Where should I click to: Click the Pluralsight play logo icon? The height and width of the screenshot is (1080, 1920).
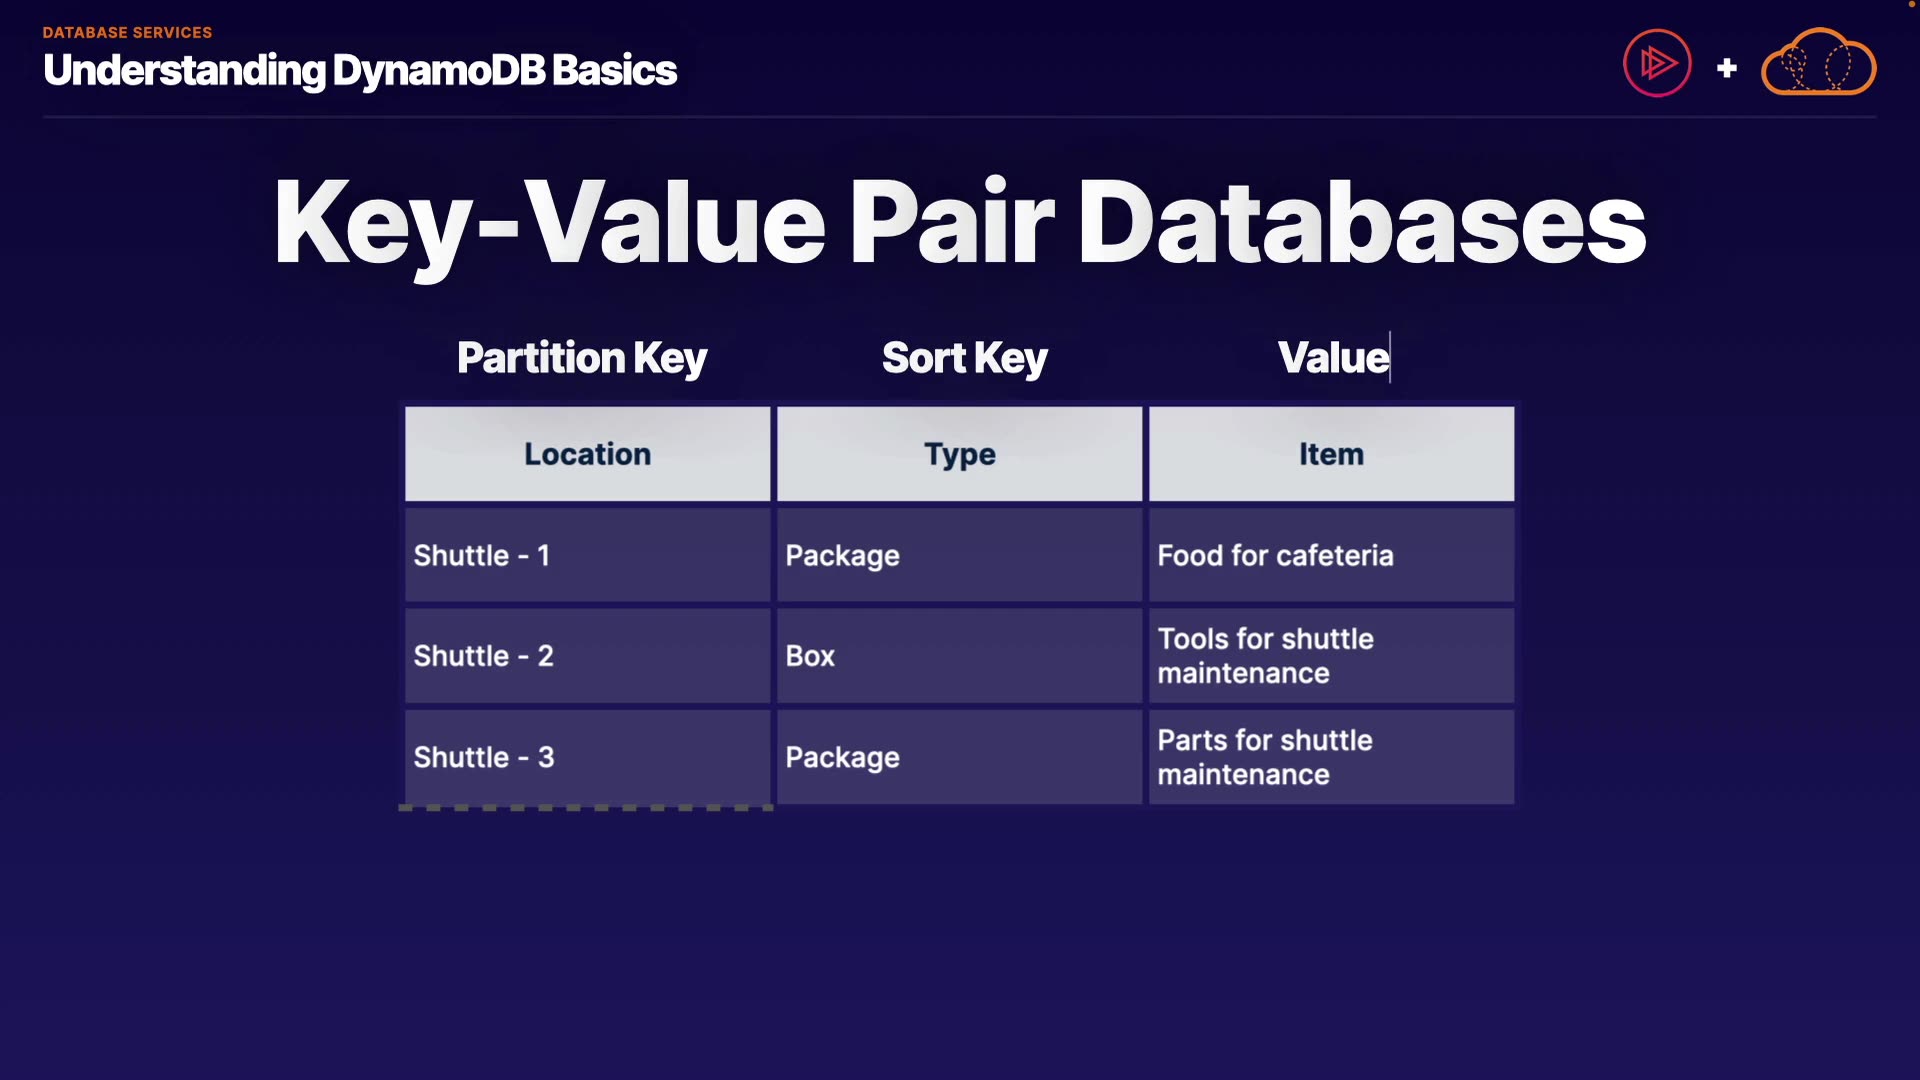tap(1657, 63)
